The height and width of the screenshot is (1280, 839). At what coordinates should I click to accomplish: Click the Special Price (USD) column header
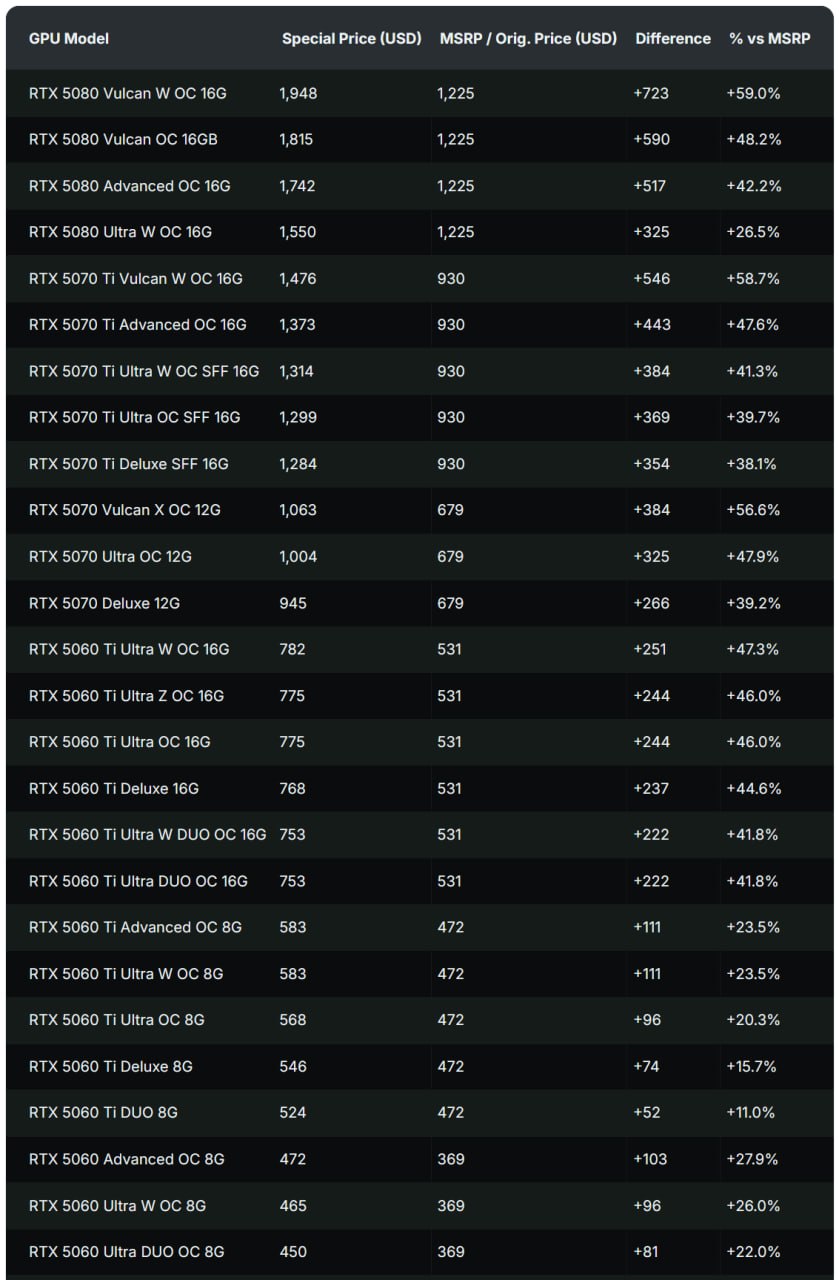tap(351, 39)
